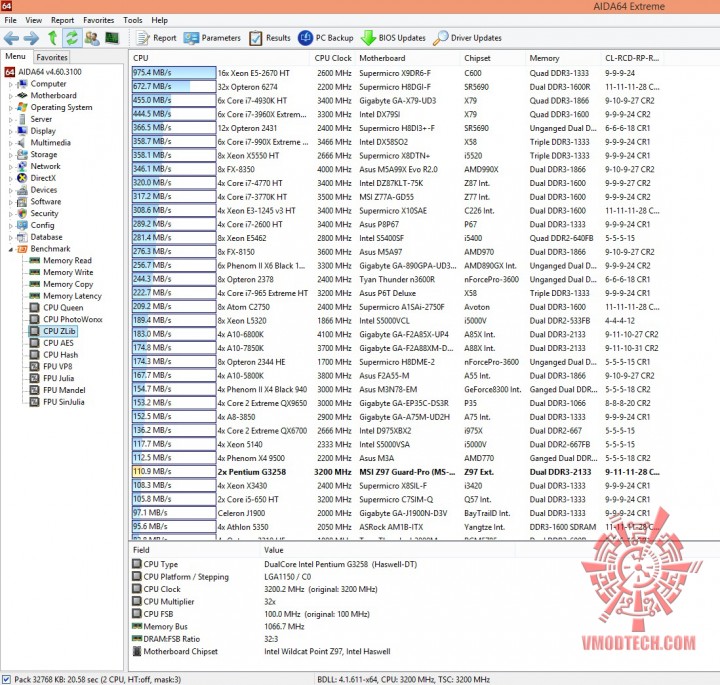Expand the Operating System node
This screenshot has width=720, height=685.
(x=10, y=108)
